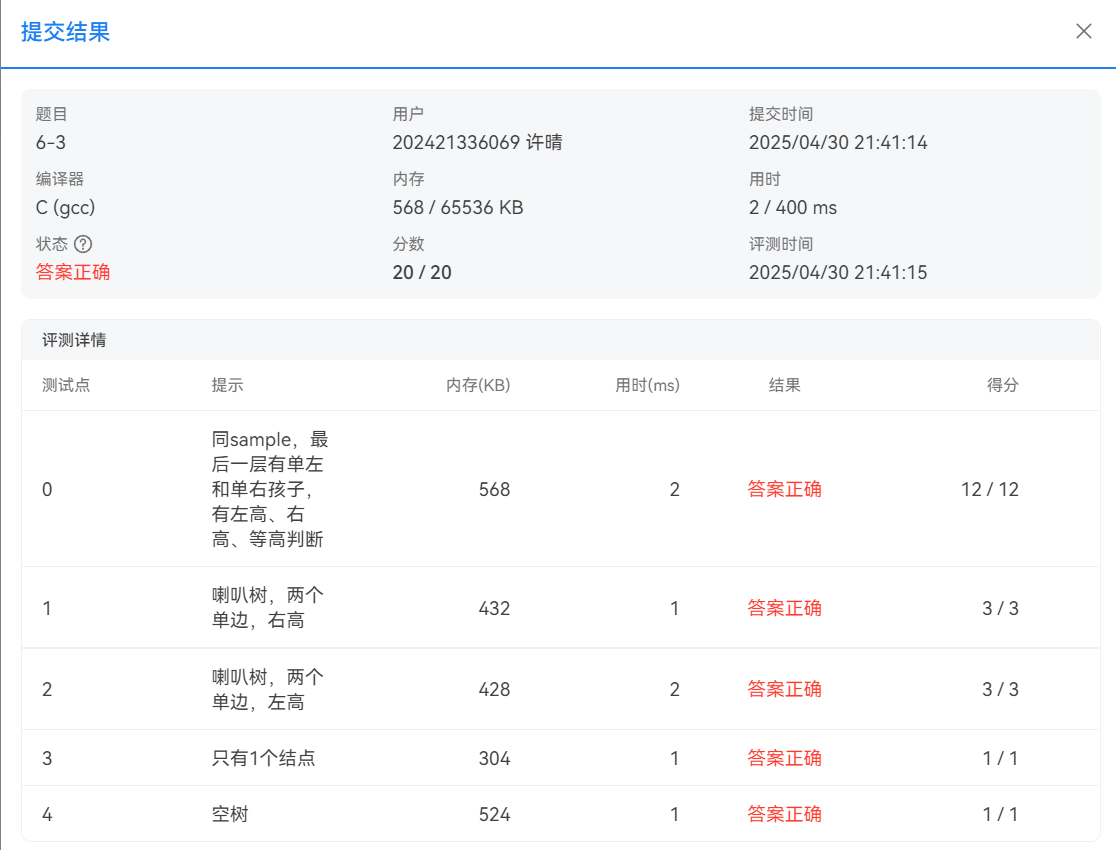This screenshot has height=850, width=1116.
Task: Click the 提示 column header
Action: (227, 385)
